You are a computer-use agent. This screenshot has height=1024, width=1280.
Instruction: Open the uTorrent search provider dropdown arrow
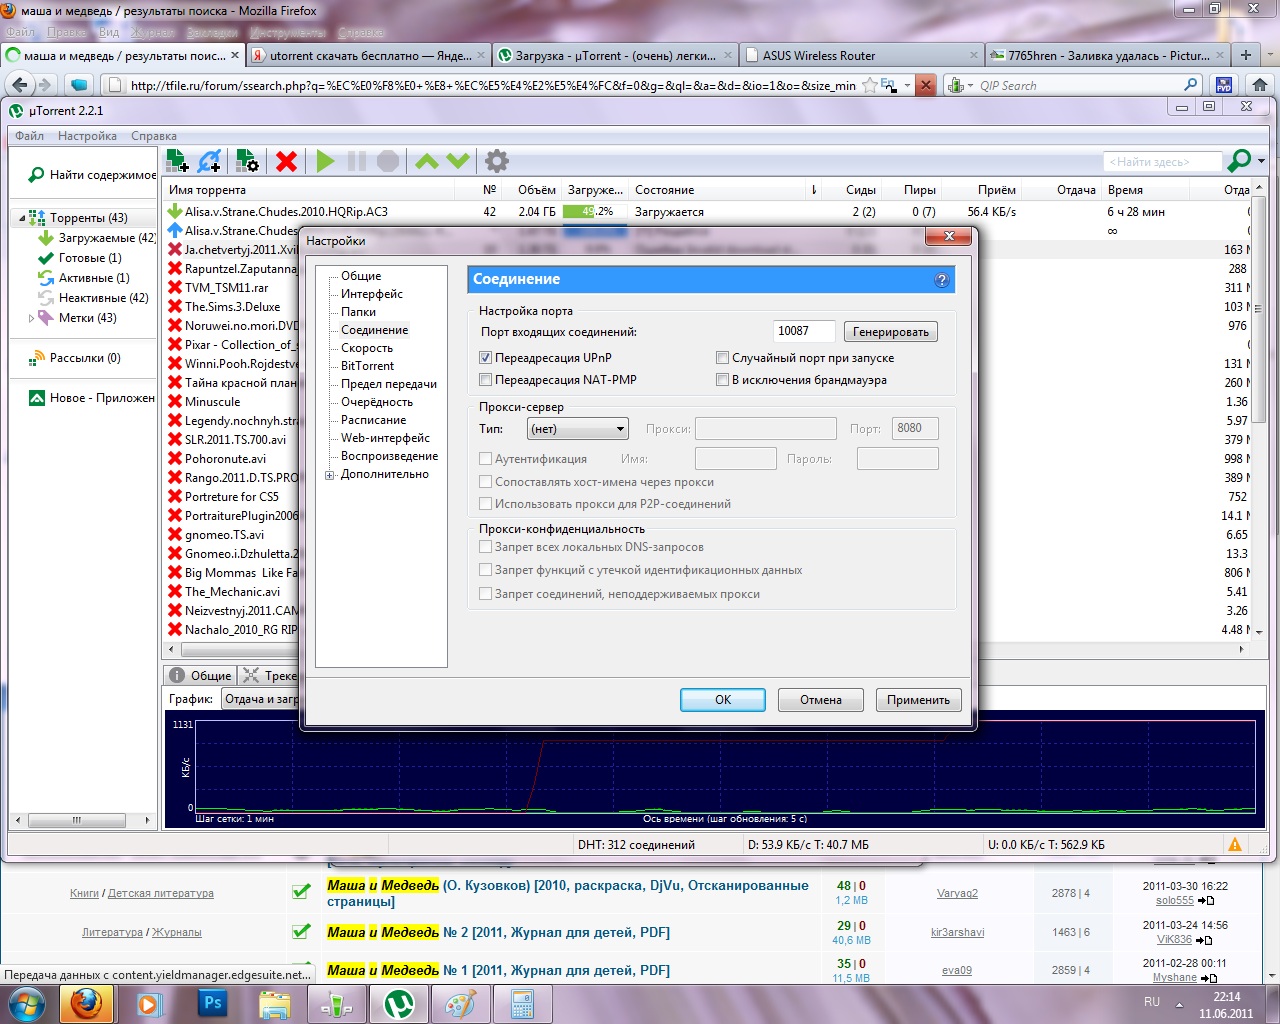[x=1261, y=161]
